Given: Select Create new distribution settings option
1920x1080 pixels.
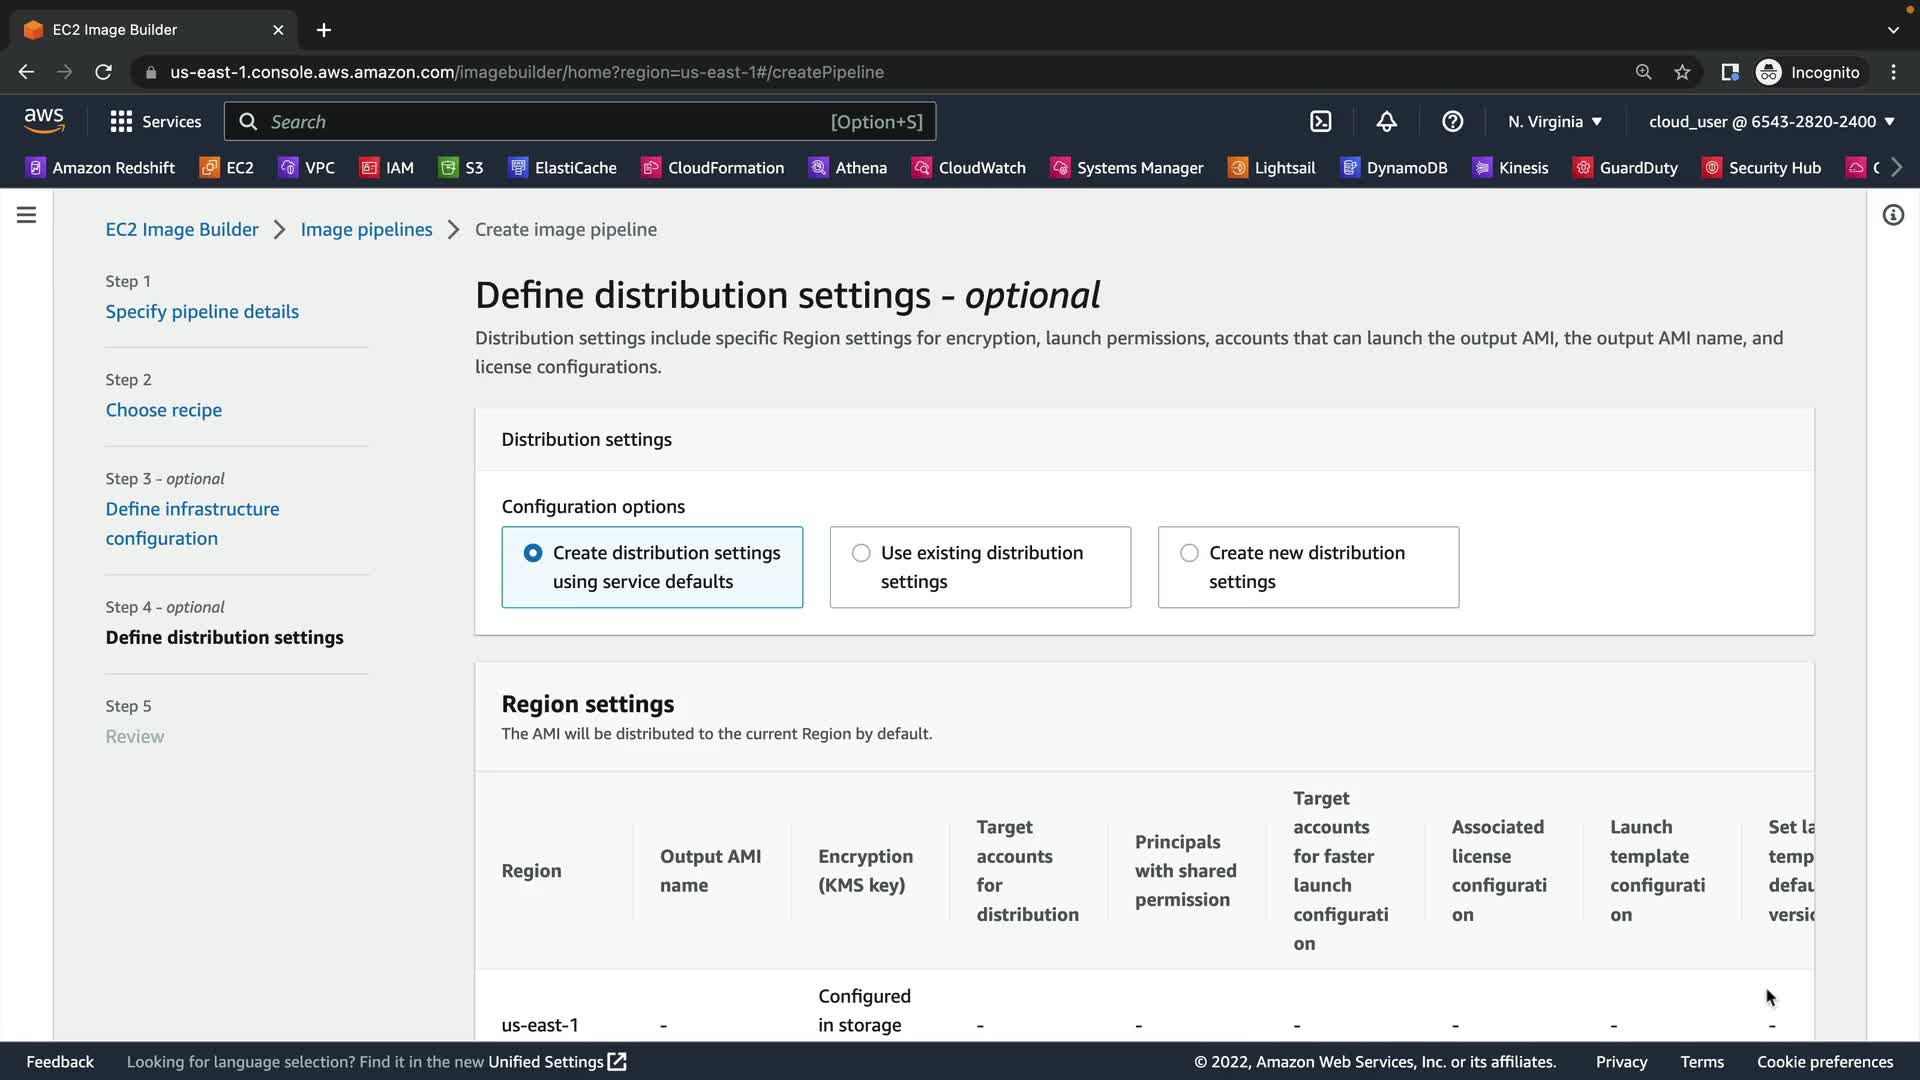Looking at the screenshot, I should coord(1189,553).
